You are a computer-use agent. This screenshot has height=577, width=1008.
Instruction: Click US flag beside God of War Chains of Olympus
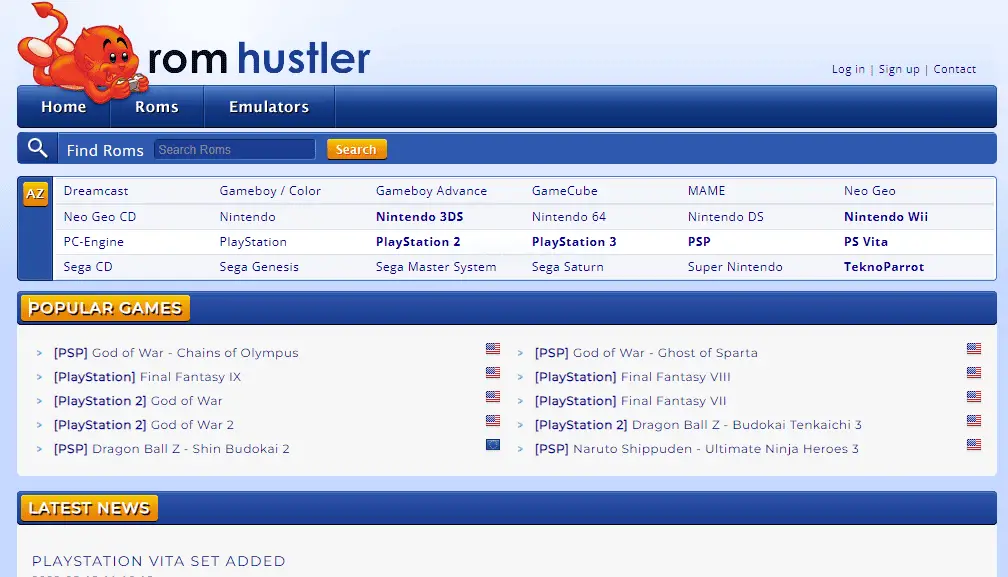pyautogui.click(x=493, y=349)
